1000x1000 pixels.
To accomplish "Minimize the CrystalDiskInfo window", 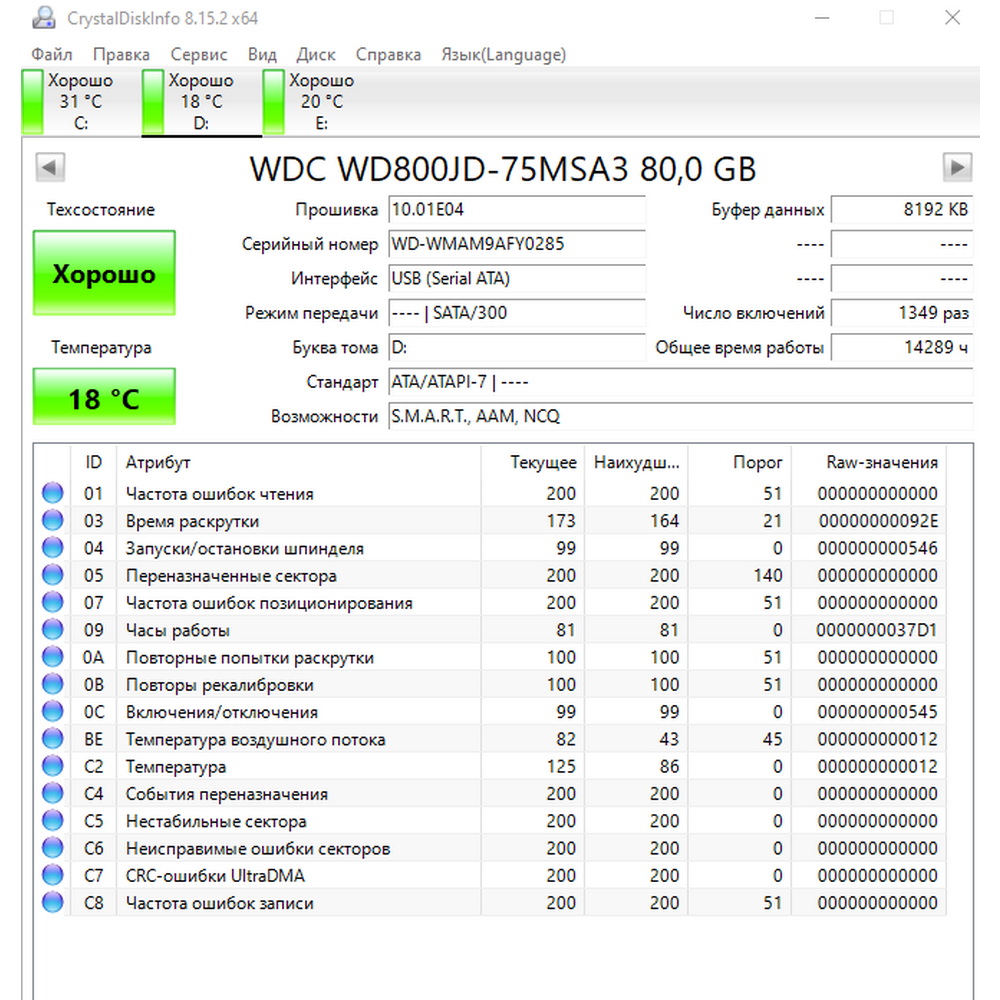I will pos(822,18).
